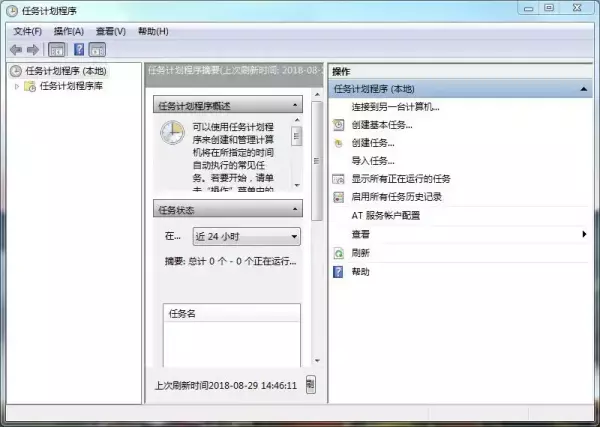Click down arrow of overview text scrollbar
The width and height of the screenshot is (600, 427).
click(297, 185)
